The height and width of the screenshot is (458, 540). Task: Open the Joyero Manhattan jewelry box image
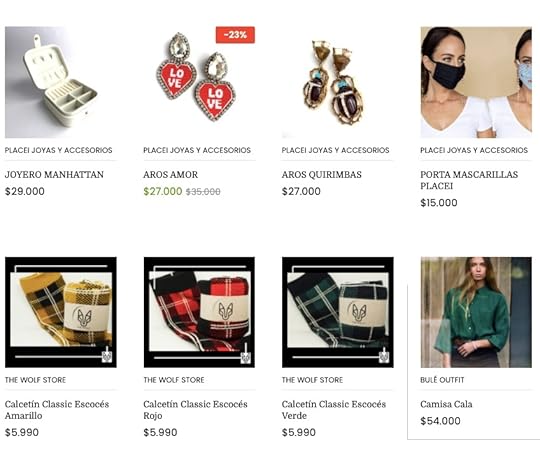click(x=61, y=82)
